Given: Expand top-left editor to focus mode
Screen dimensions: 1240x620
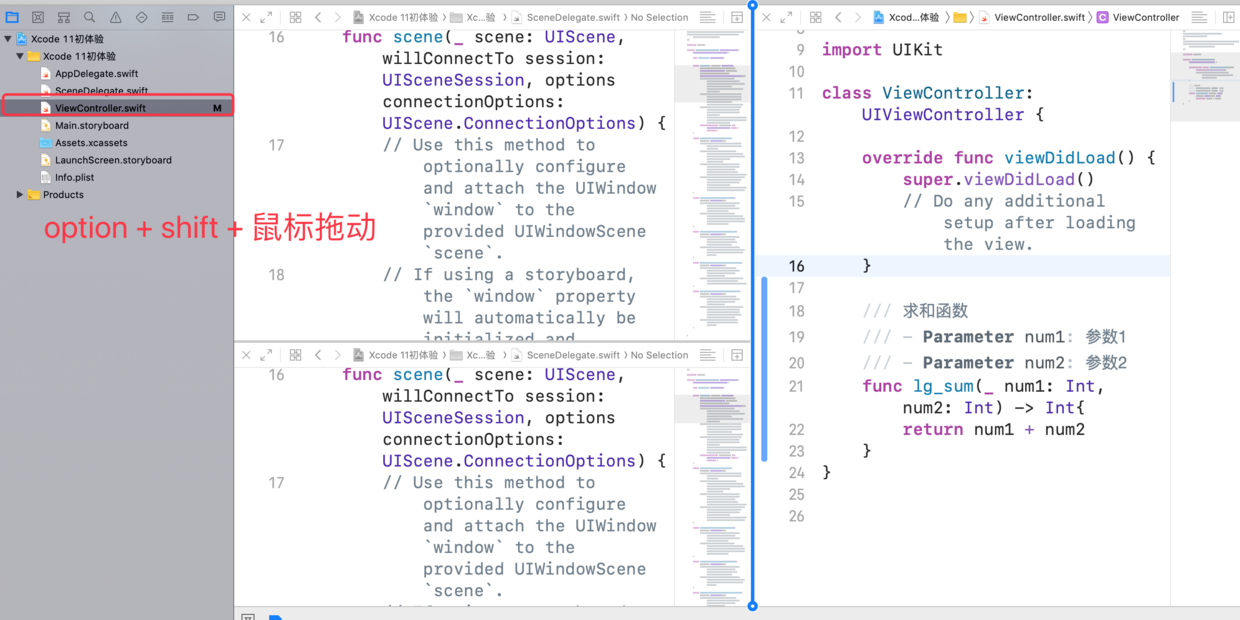Looking at the screenshot, I should [266, 17].
